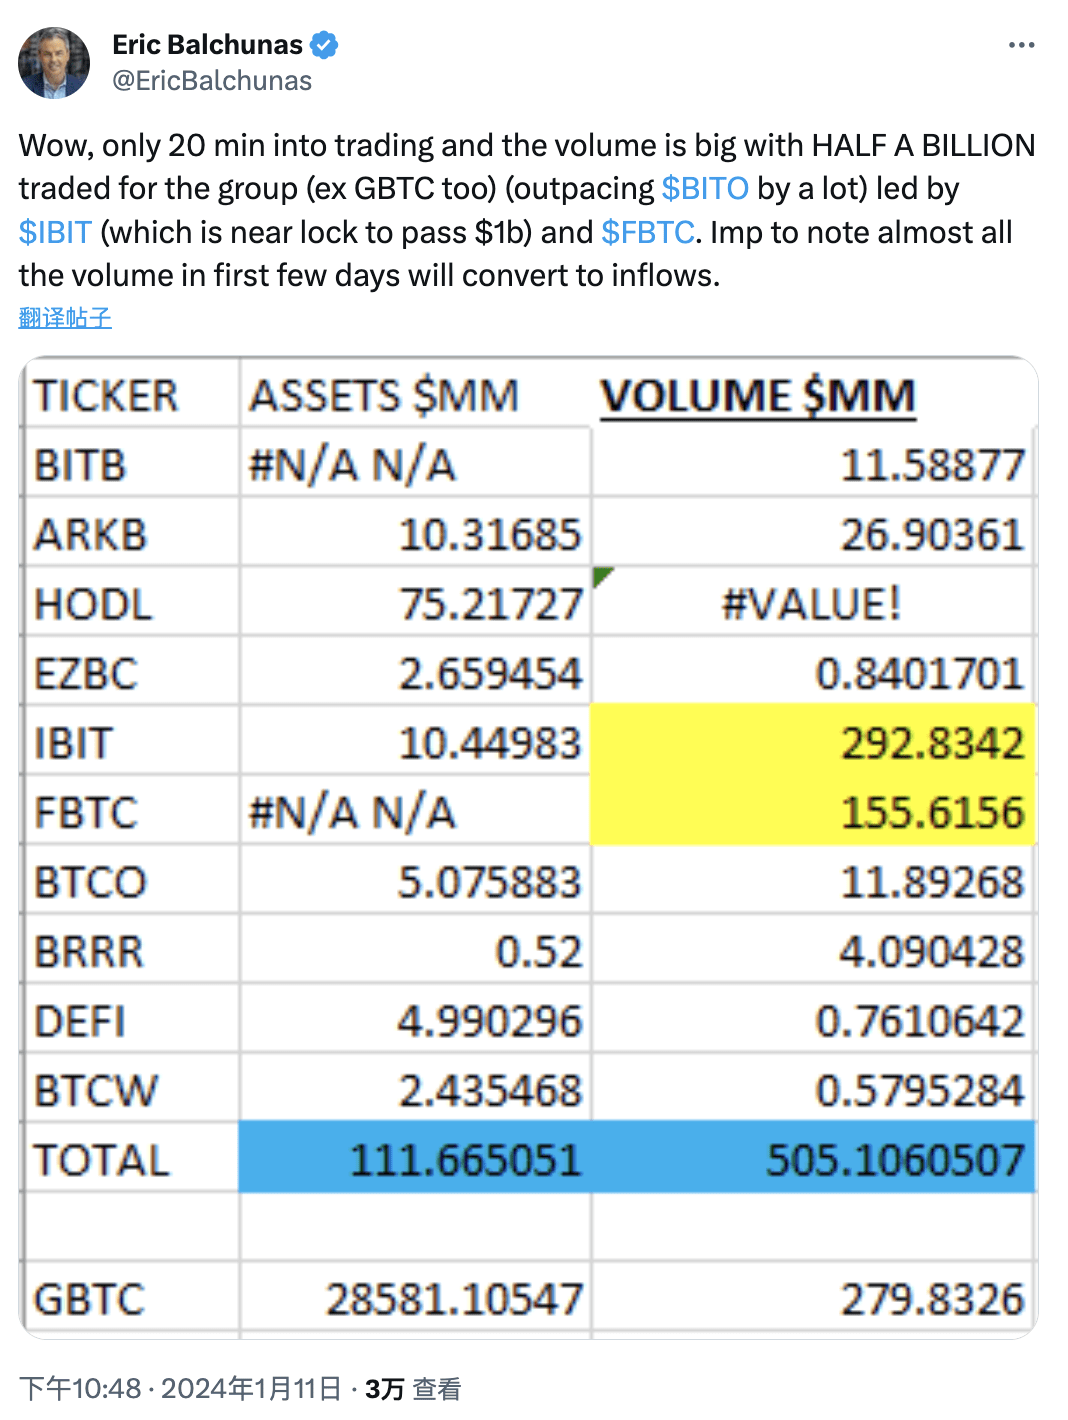Open the $FBTC cashtag link
The width and height of the screenshot is (1068, 1420).
click(646, 231)
